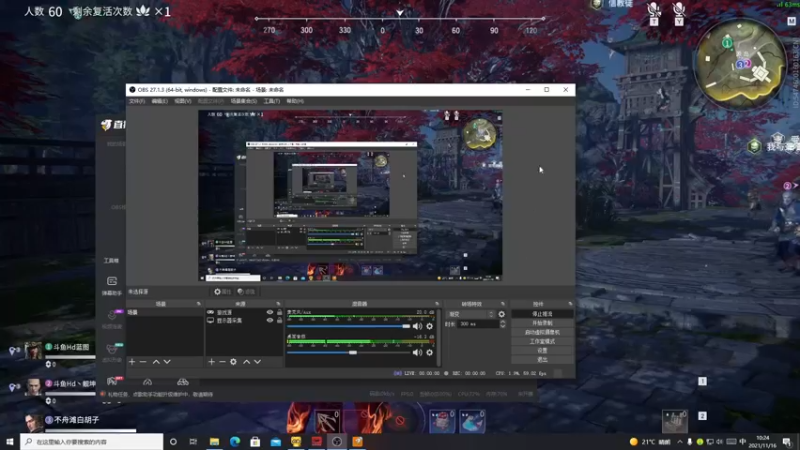Toggle lock on the game source row
800x450 pixels.
(279, 312)
